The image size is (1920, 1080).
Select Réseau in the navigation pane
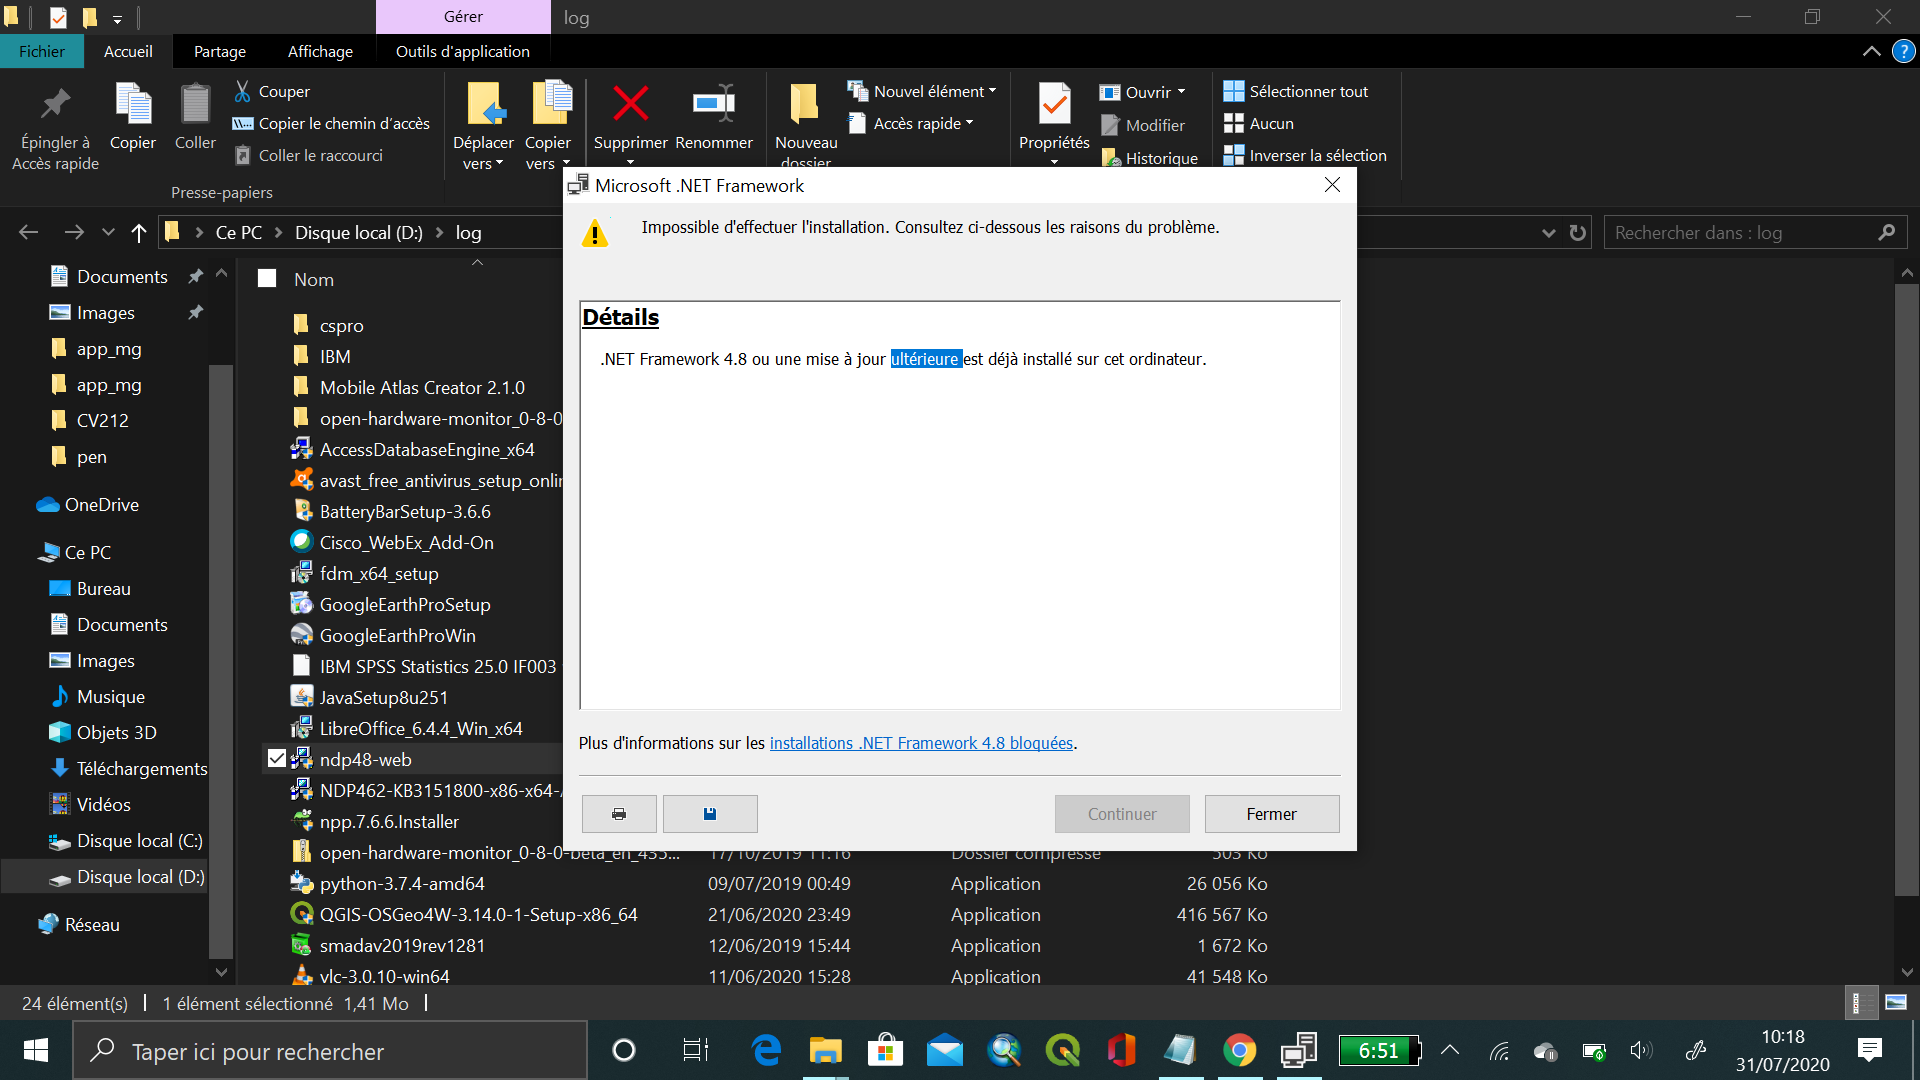[78, 925]
